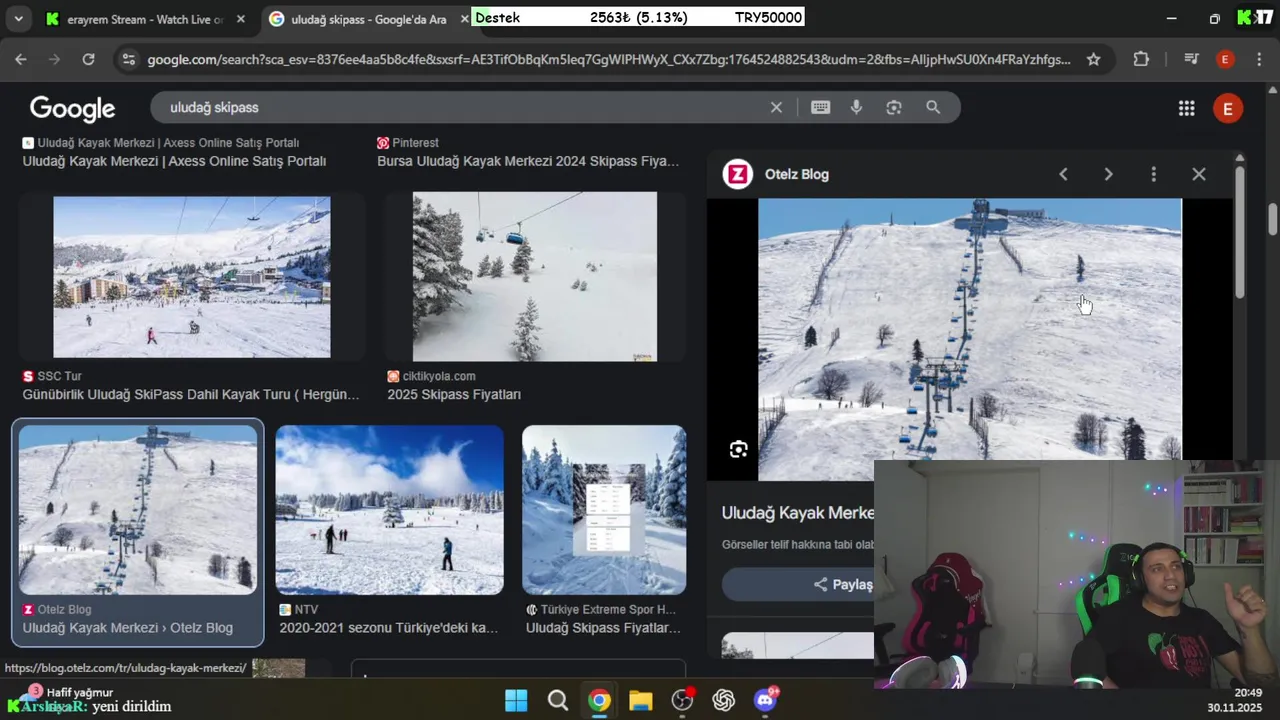Click the preview panel scrollbar
This screenshot has width=1280, height=720.
[1240, 232]
